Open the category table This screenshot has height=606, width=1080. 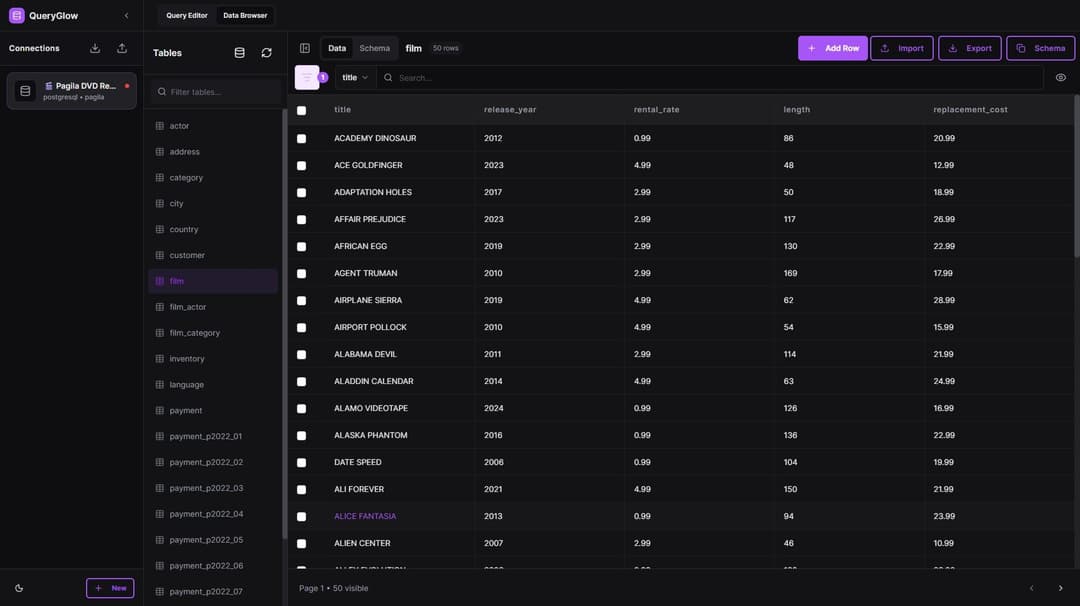click(x=213, y=178)
